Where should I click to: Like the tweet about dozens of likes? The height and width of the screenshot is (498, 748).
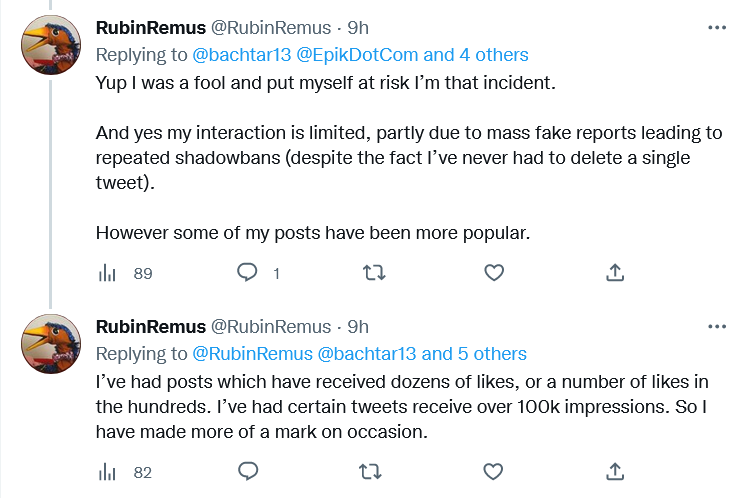493,472
